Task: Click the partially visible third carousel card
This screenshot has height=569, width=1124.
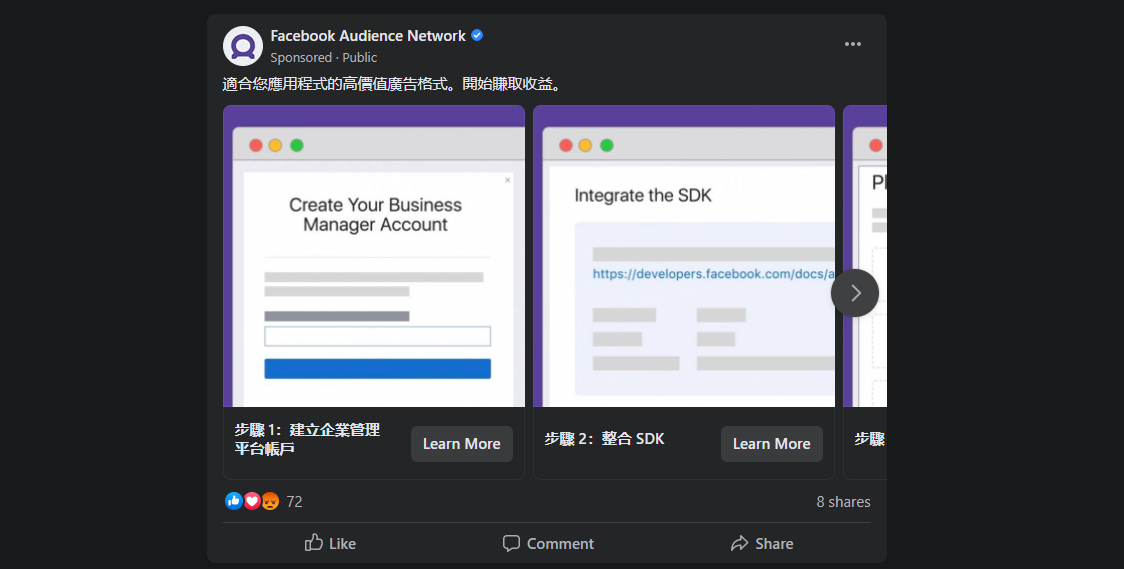Action: click(x=865, y=292)
